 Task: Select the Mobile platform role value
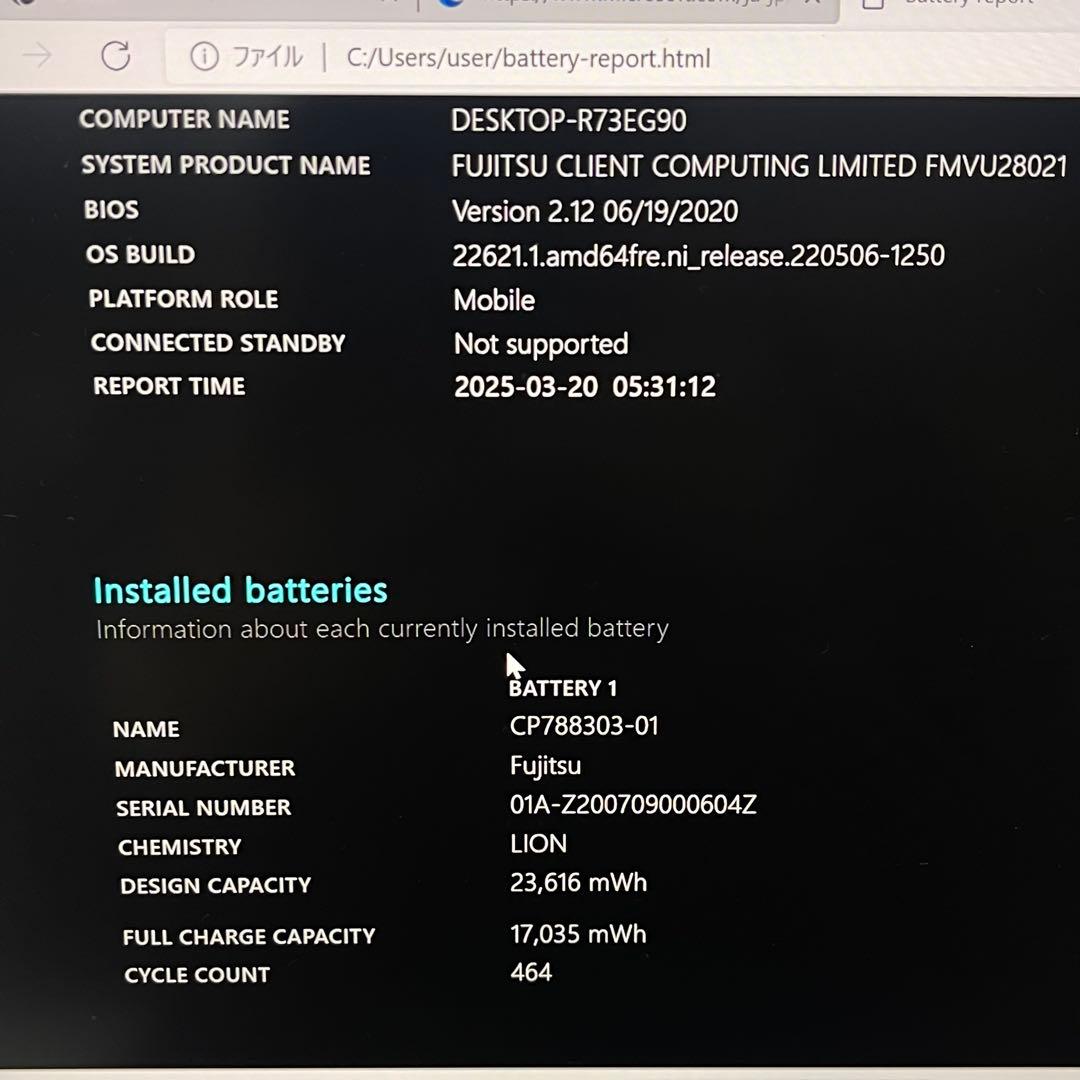coord(494,300)
